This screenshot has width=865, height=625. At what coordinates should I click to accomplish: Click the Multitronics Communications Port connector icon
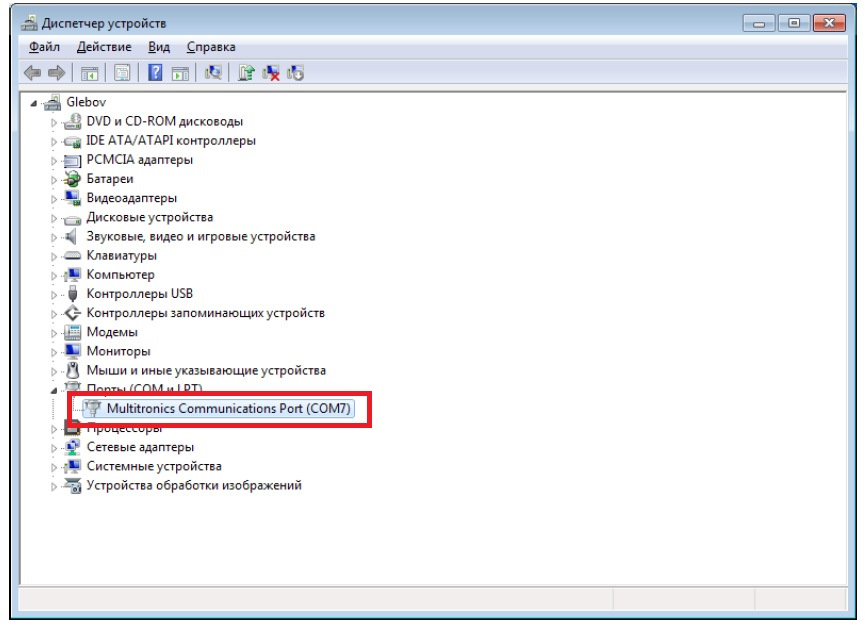pos(93,409)
